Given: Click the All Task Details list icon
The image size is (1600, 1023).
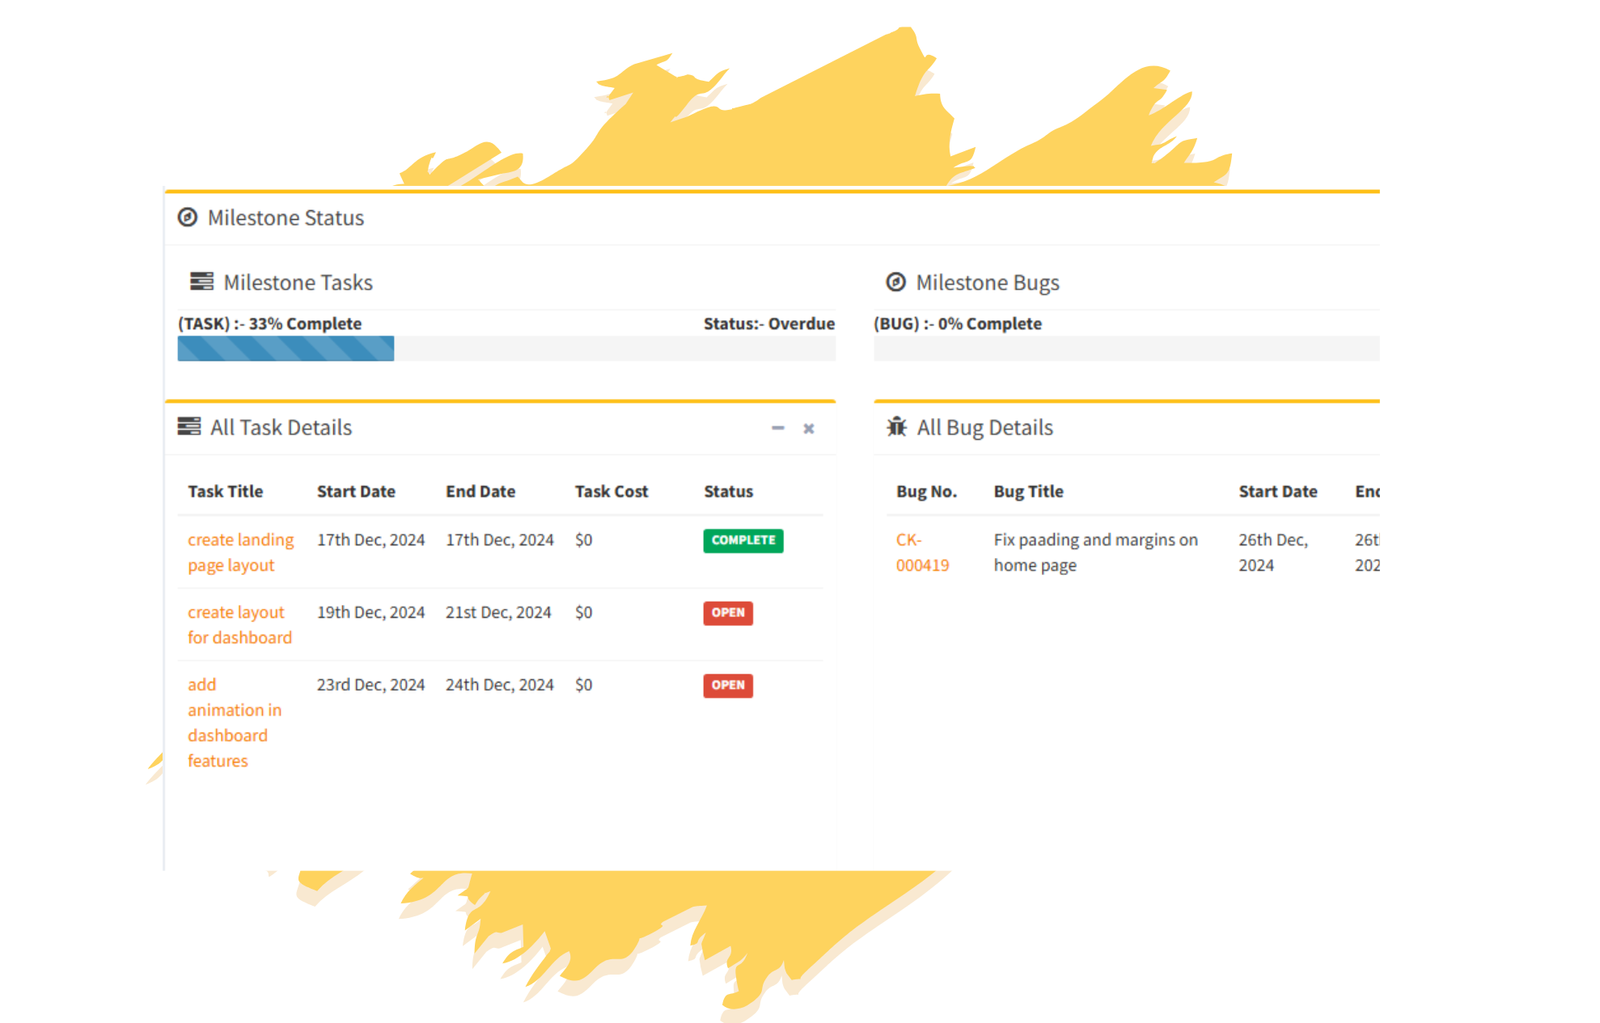Looking at the screenshot, I should tap(189, 427).
